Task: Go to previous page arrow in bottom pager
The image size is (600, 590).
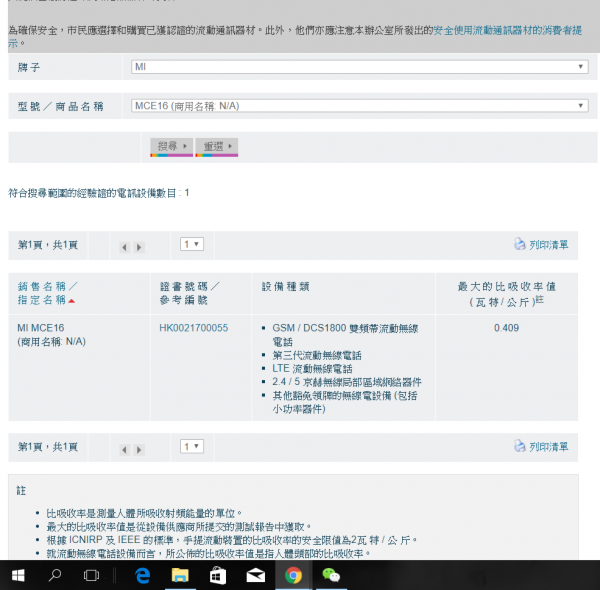Action: [x=124, y=450]
